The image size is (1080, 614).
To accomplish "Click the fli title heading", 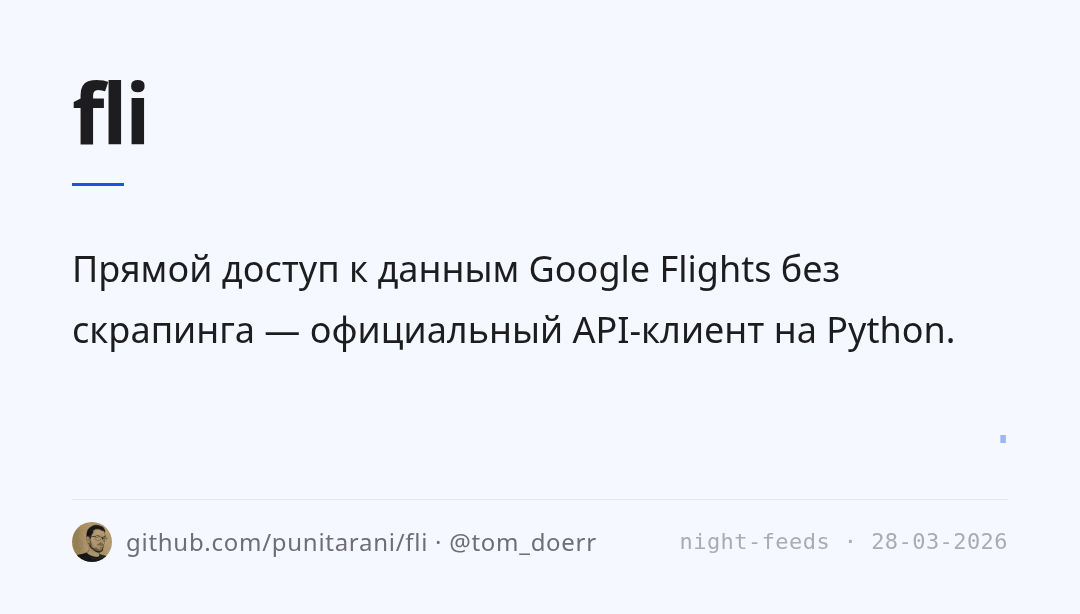I will tap(110, 112).
